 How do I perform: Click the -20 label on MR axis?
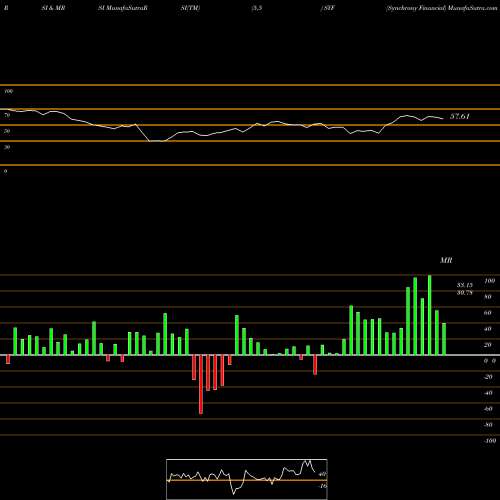(488, 377)
